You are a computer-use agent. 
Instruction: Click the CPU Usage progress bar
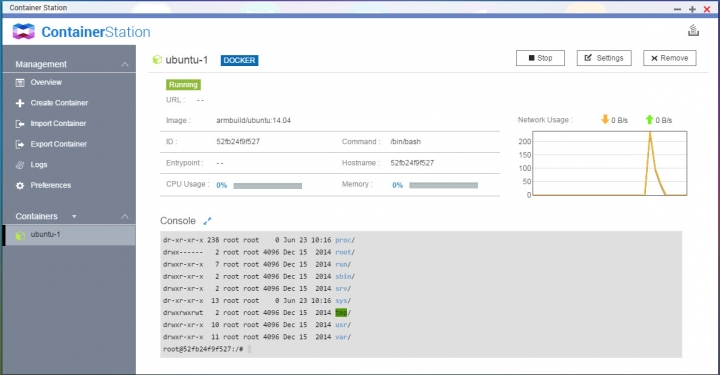[x=268, y=185]
